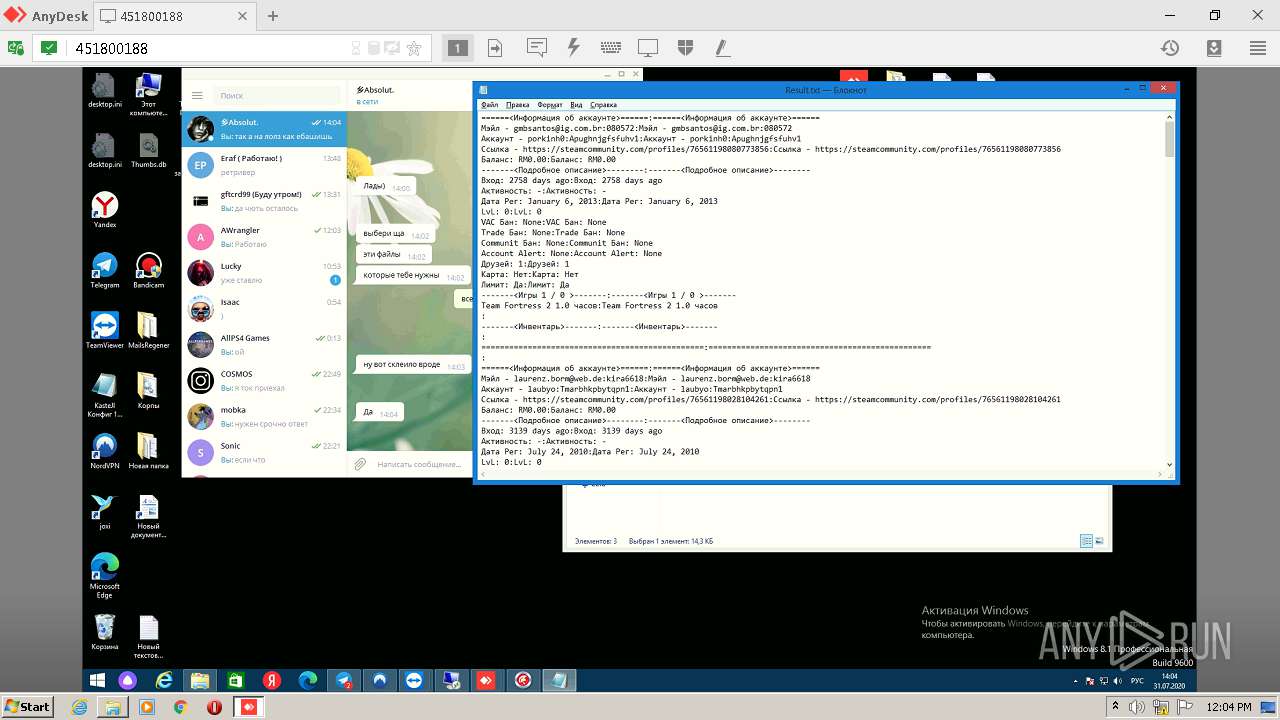
Task: Open the Формат menu in Notepad
Action: pyautogui.click(x=549, y=105)
